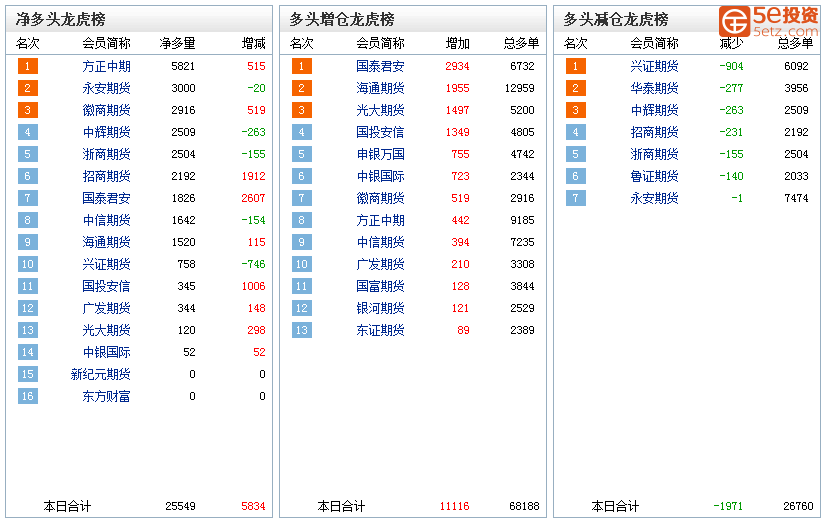826x523 pixels.
Task: Click the 多头减仓龙虎榜 panel title
Action: click(x=616, y=19)
